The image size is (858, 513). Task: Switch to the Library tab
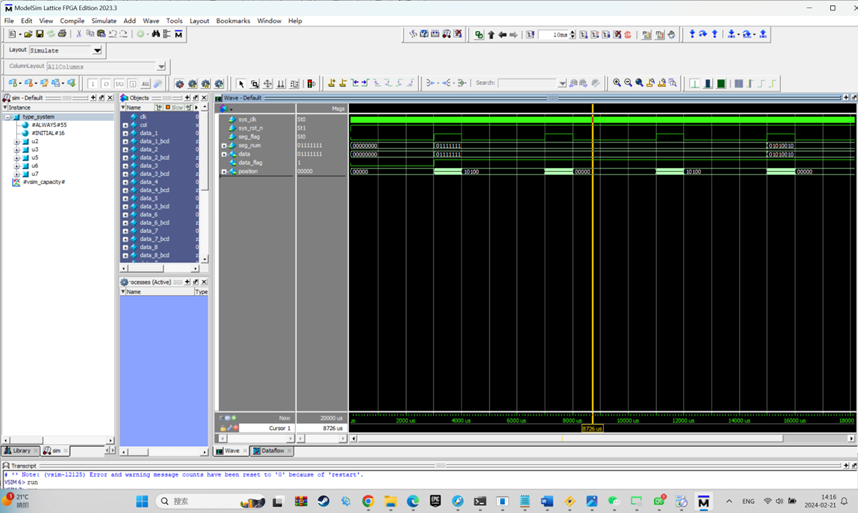20,451
